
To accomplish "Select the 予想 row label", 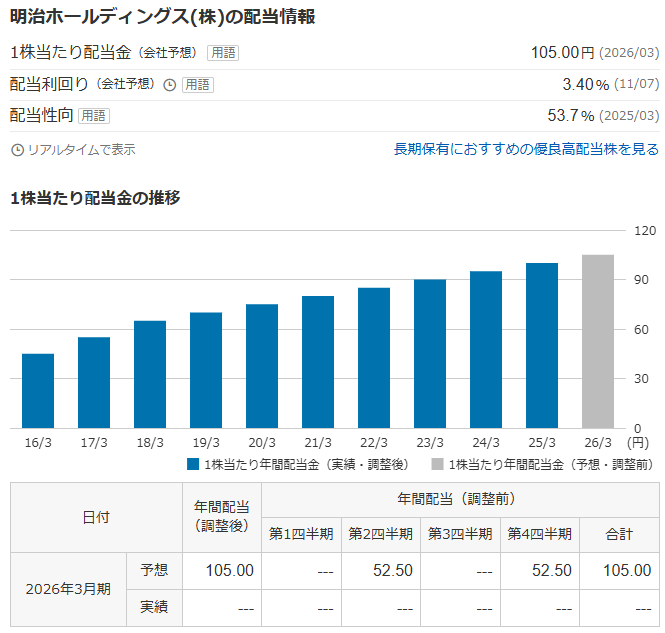I will pos(154,570).
